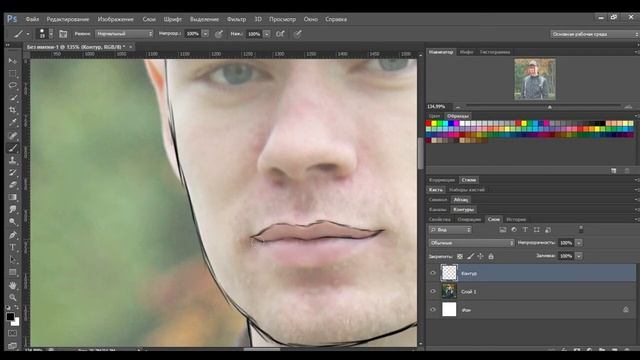Click the navigator zoom slider
This screenshot has height=360, width=640.
pos(549,107)
